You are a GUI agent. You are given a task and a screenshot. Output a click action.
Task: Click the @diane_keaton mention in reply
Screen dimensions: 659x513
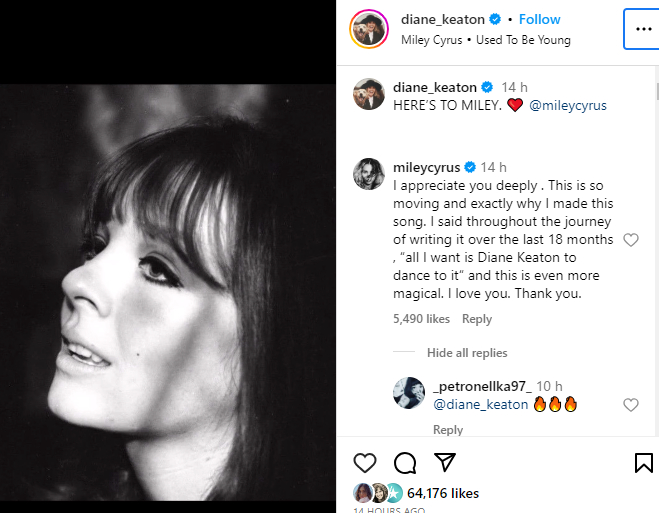(x=480, y=405)
